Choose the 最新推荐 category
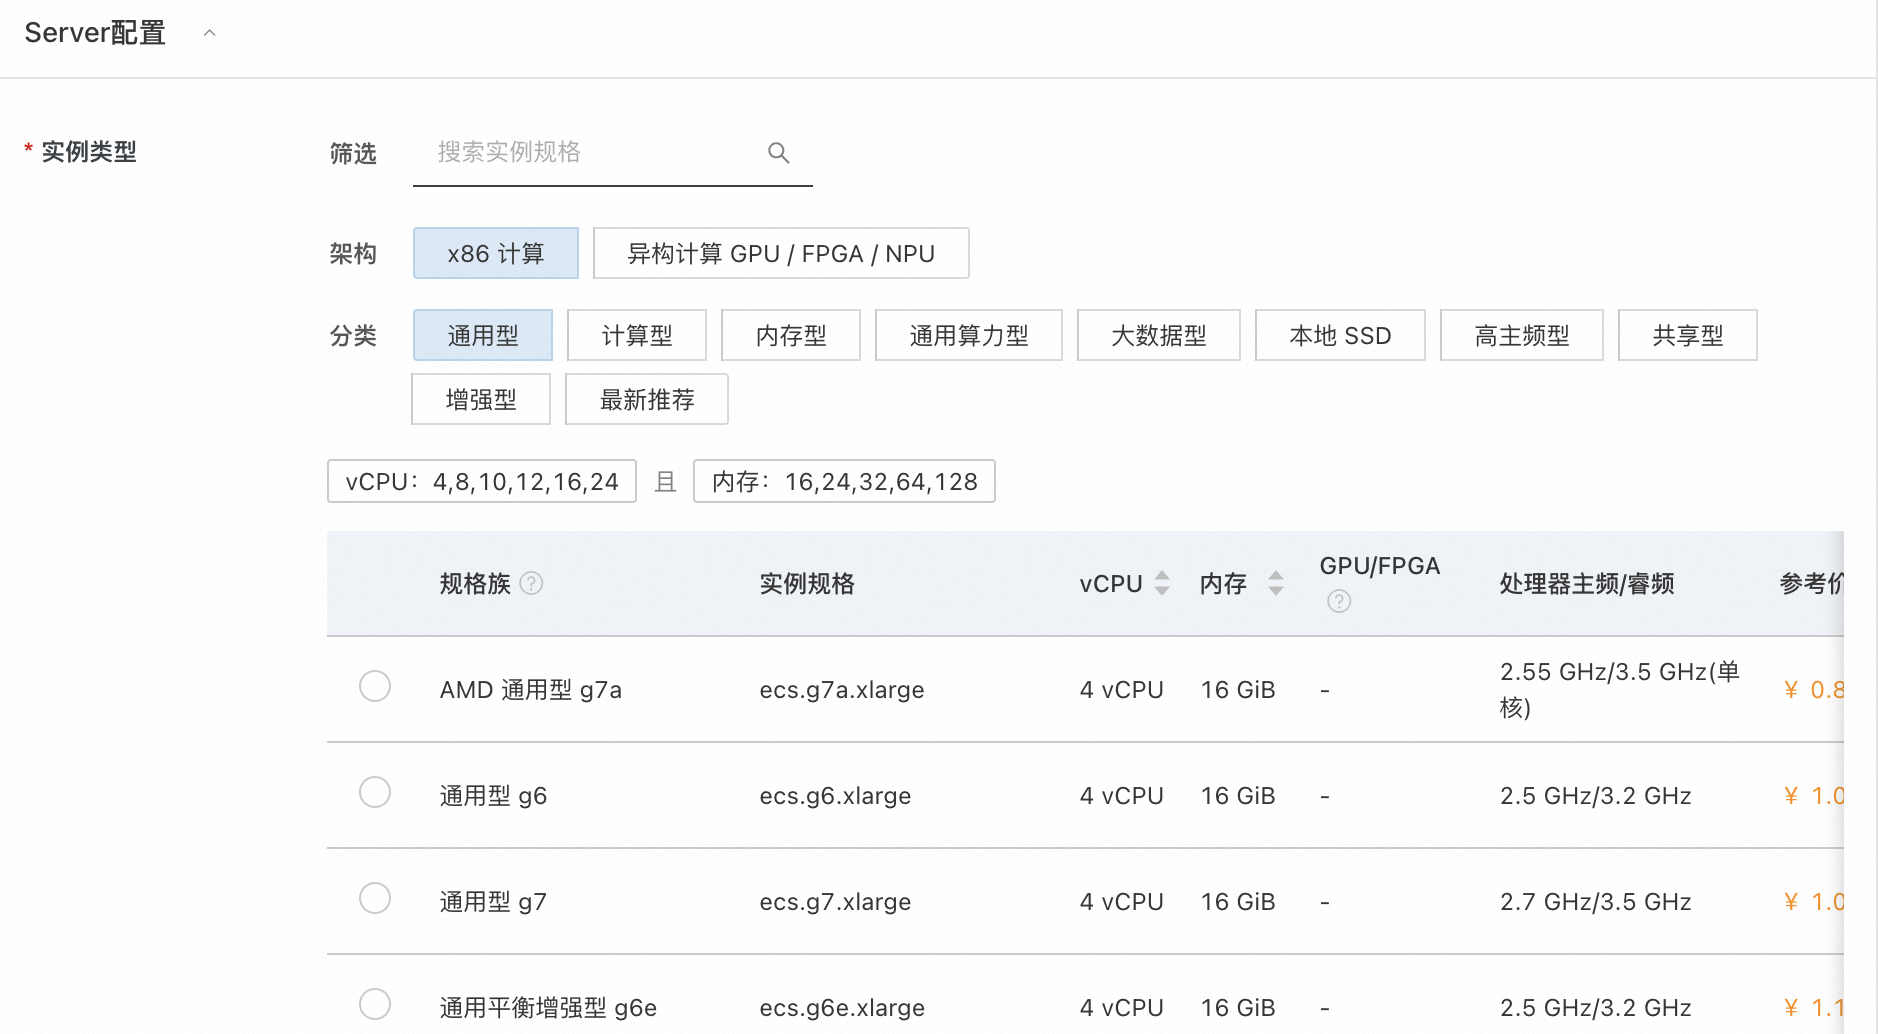The image size is (1878, 1034). [x=647, y=399]
